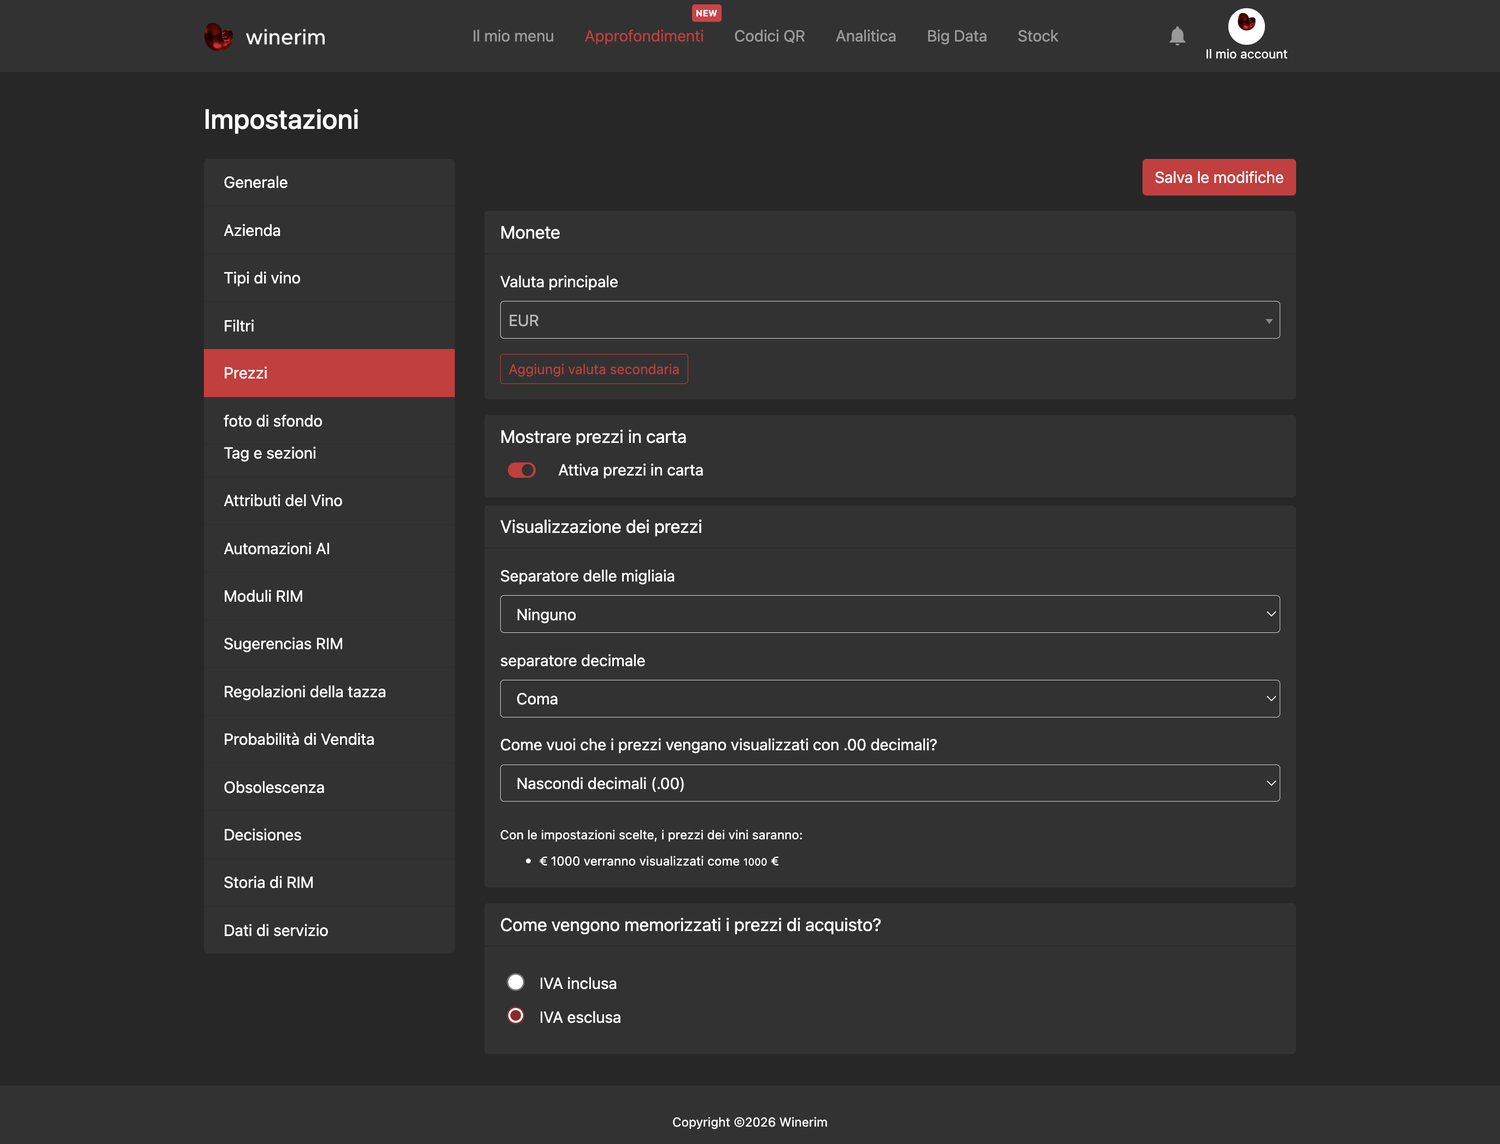Open Analitica in top navigation

(866, 36)
